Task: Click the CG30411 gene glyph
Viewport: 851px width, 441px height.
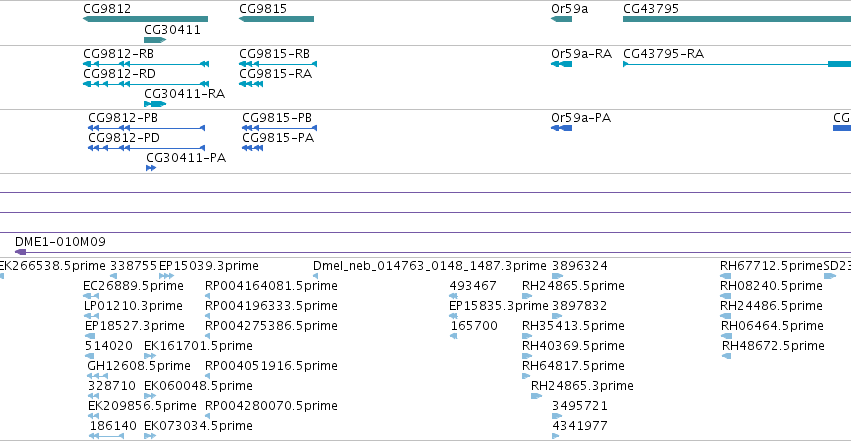Action: tap(155, 40)
